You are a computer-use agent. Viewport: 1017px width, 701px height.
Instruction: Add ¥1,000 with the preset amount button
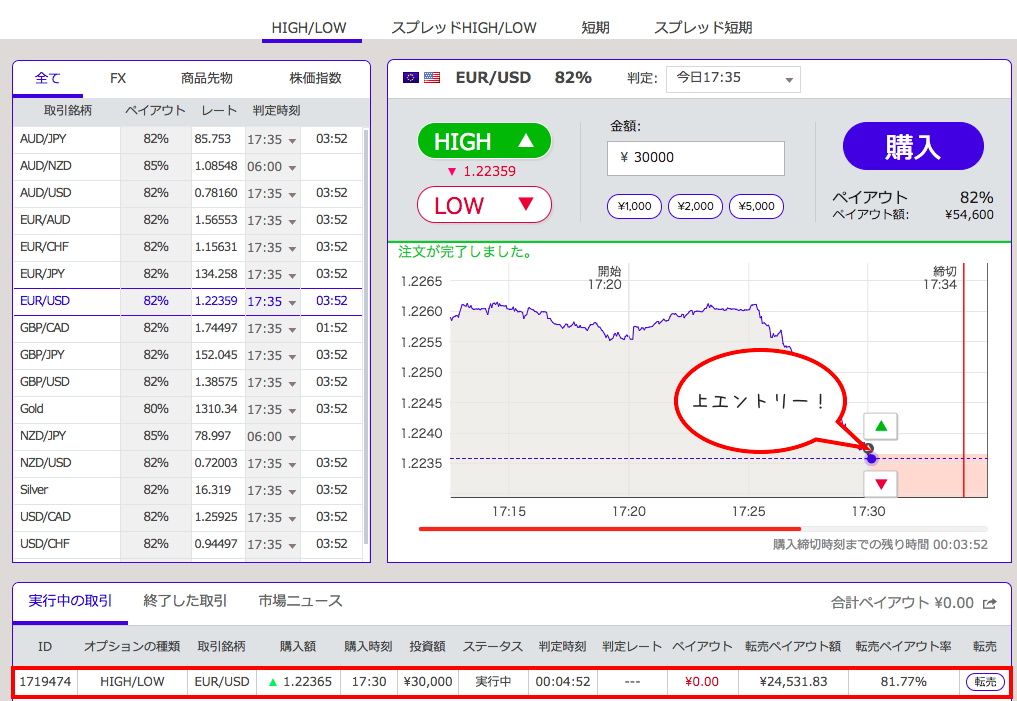tap(634, 207)
